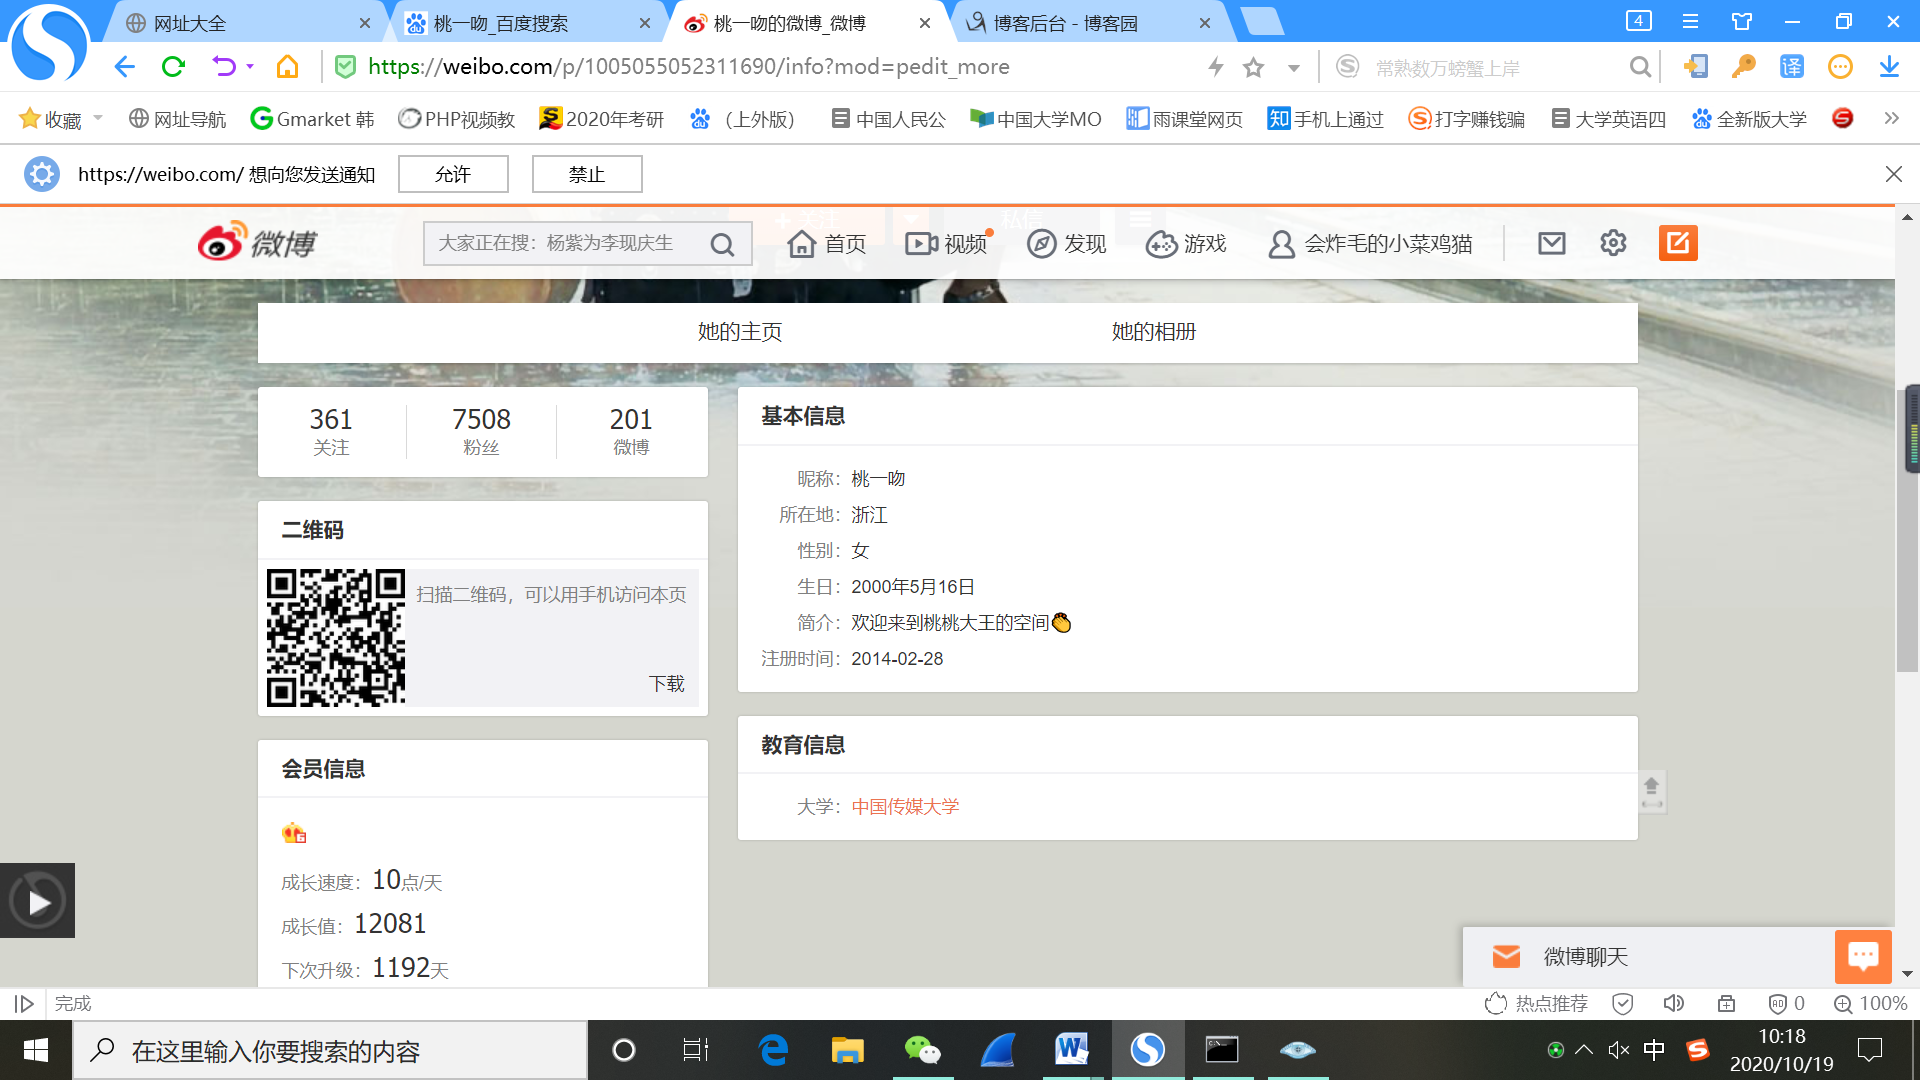This screenshot has height=1080, width=1920.
Task: Open the side video player panel
Action: pyautogui.click(x=38, y=901)
